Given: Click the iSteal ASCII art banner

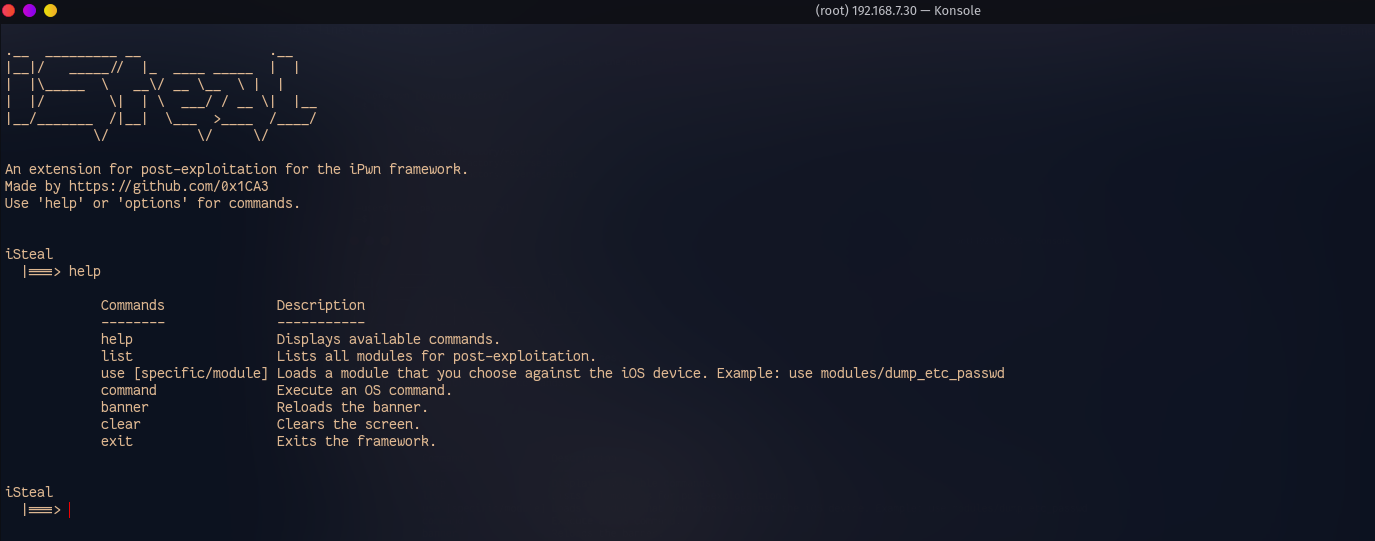Looking at the screenshot, I should tap(161, 93).
